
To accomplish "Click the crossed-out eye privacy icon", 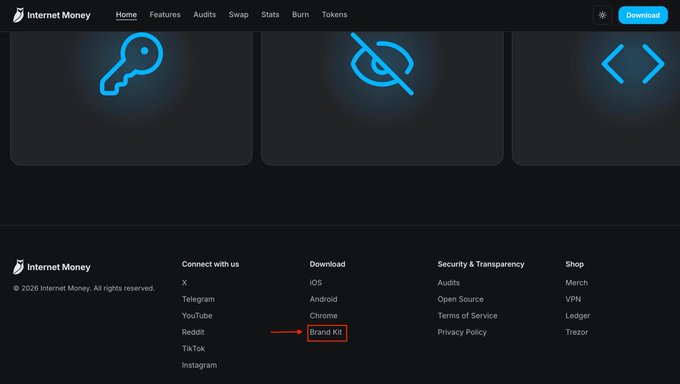I will coord(382,63).
